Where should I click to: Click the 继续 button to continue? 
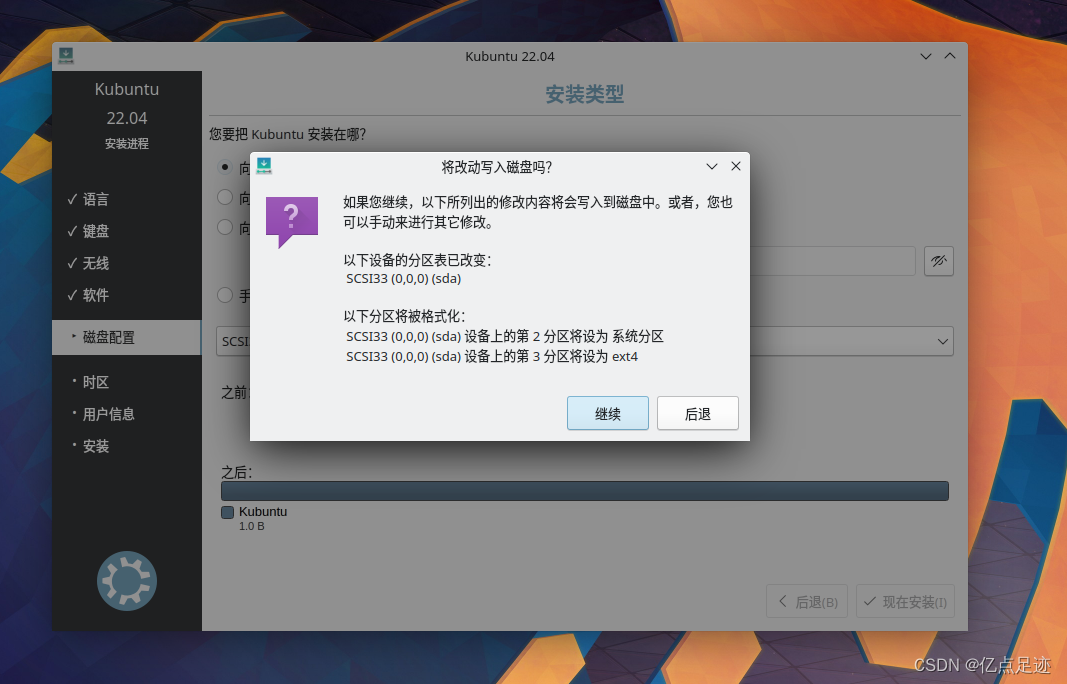click(608, 413)
